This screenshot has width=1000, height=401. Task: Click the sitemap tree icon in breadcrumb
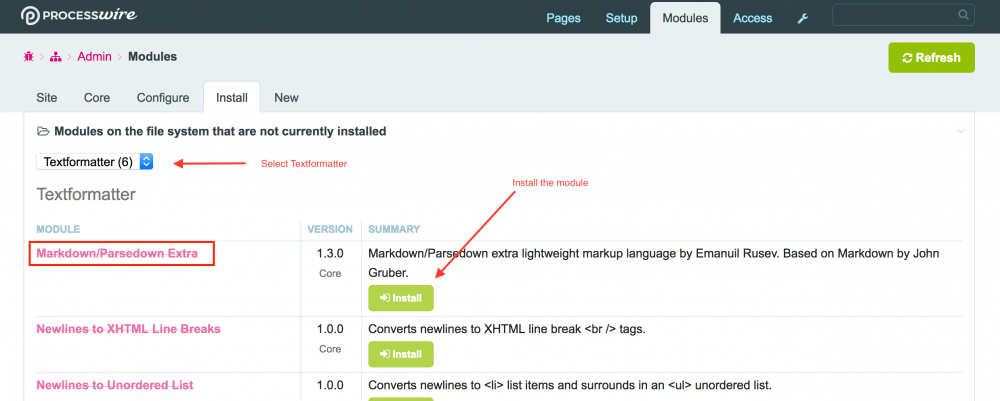pyautogui.click(x=56, y=57)
